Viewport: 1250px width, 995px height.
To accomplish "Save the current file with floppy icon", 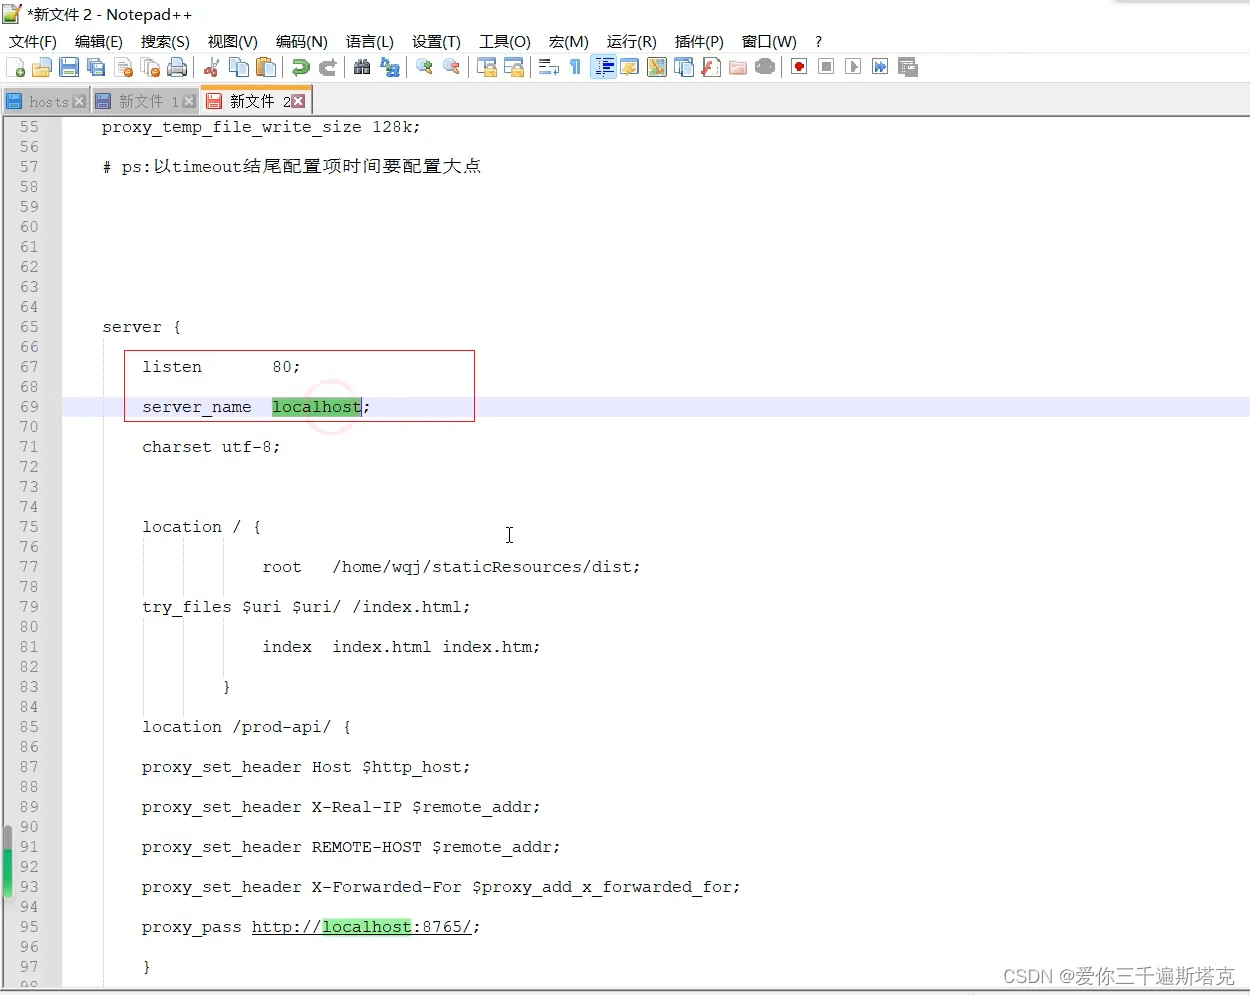I will tap(69, 67).
